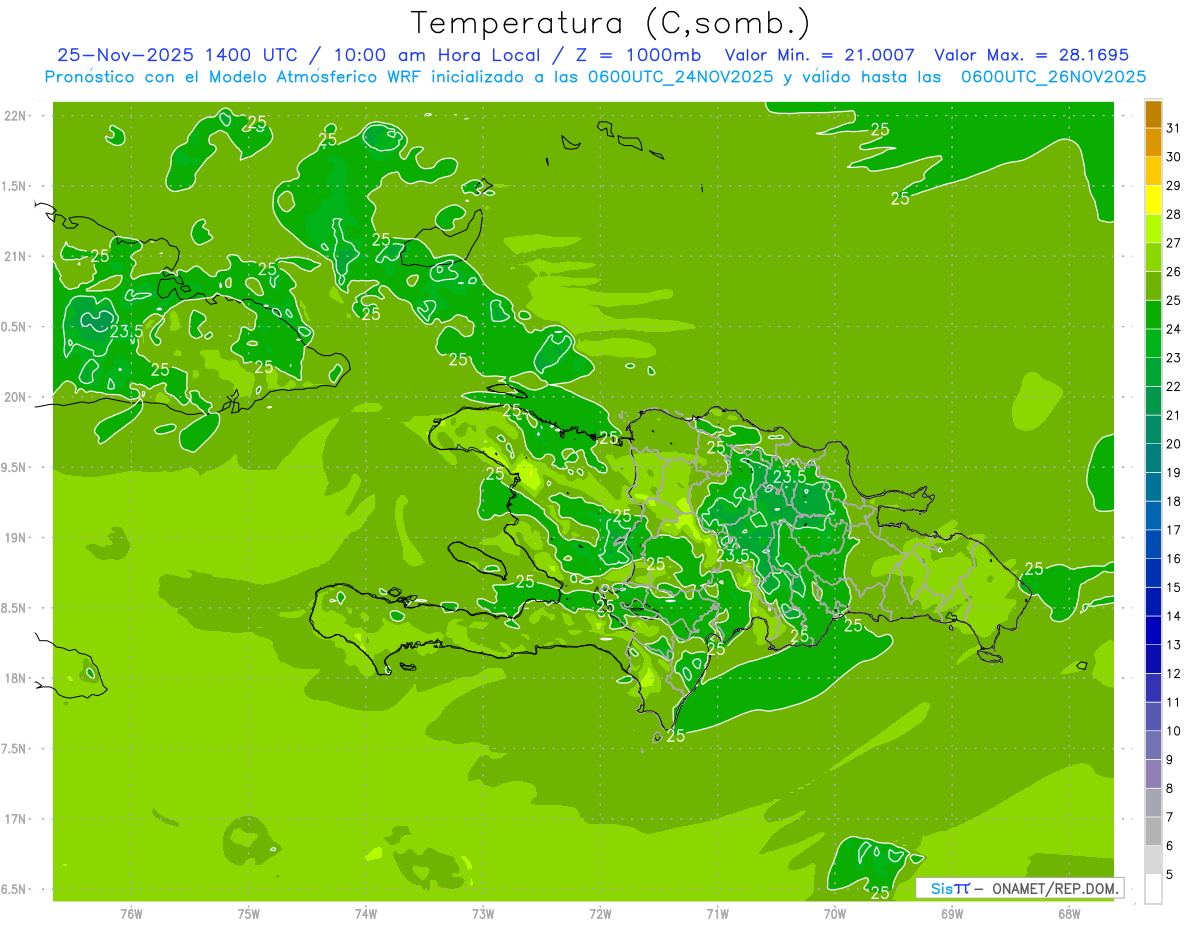1200x927 pixels.
Task: Click the "73W" longitude axis label
Action: [483, 913]
